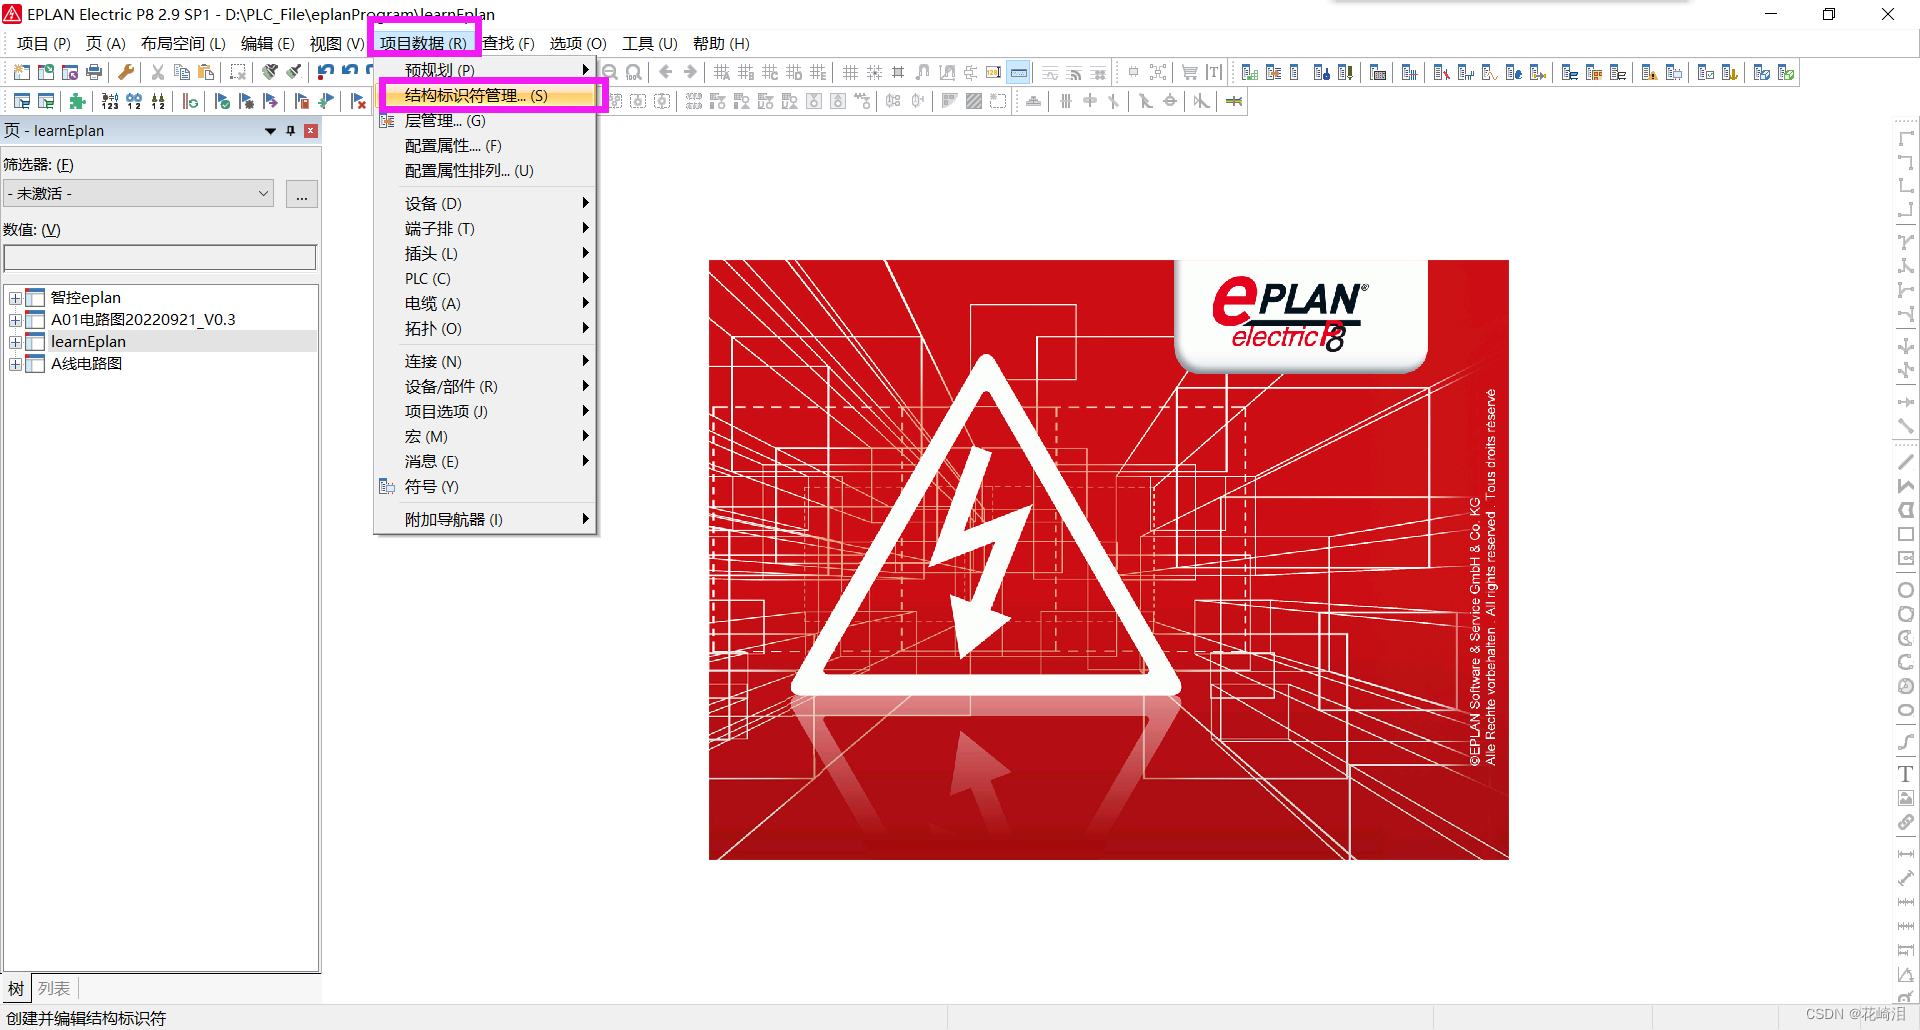Click the paste clipboard icon
Viewport: 1920px width, 1030px height.
(x=206, y=72)
